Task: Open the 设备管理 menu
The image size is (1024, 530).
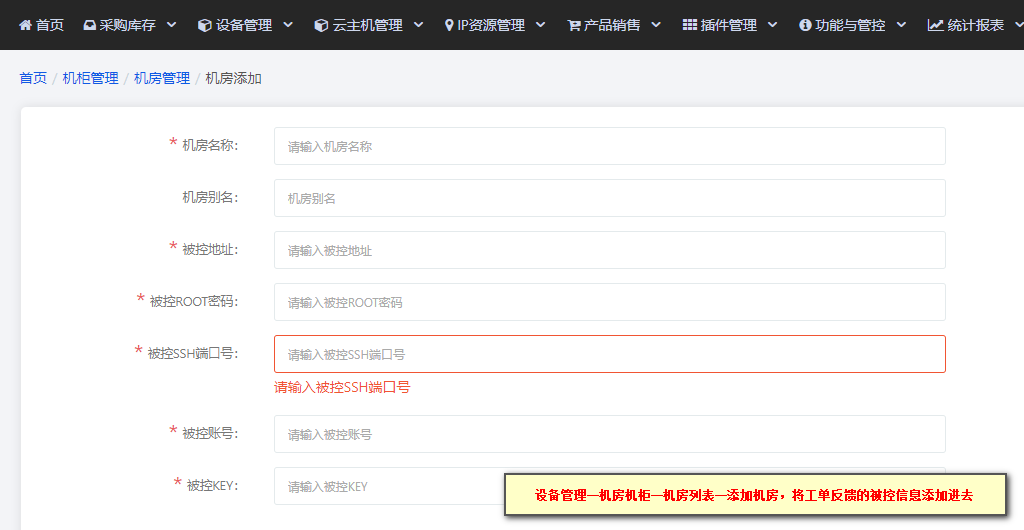Action: 246,25
